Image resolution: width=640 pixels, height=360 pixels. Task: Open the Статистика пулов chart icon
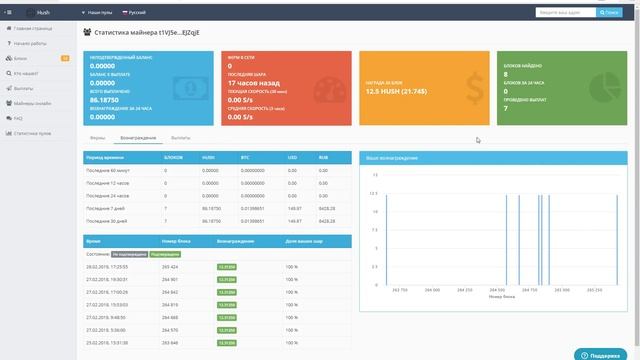(9, 133)
